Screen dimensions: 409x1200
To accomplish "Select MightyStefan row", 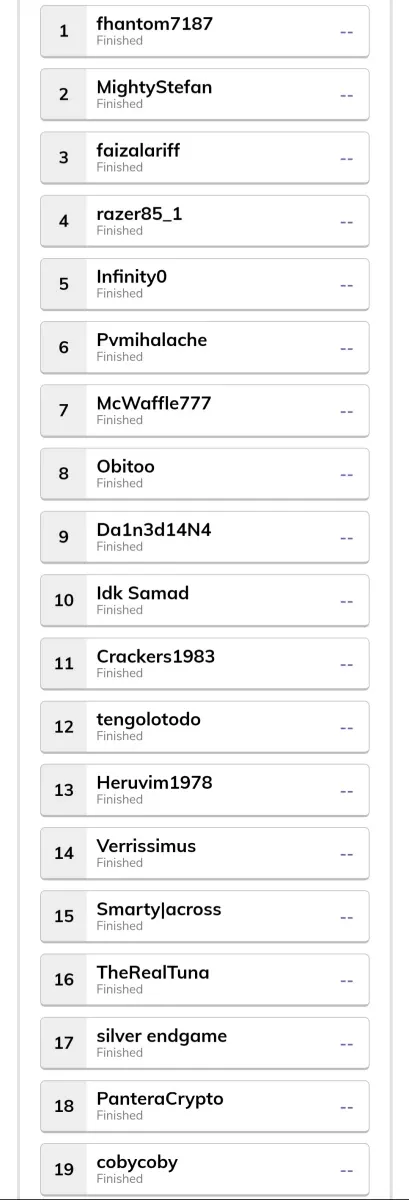I will pyautogui.click(x=205, y=94).
